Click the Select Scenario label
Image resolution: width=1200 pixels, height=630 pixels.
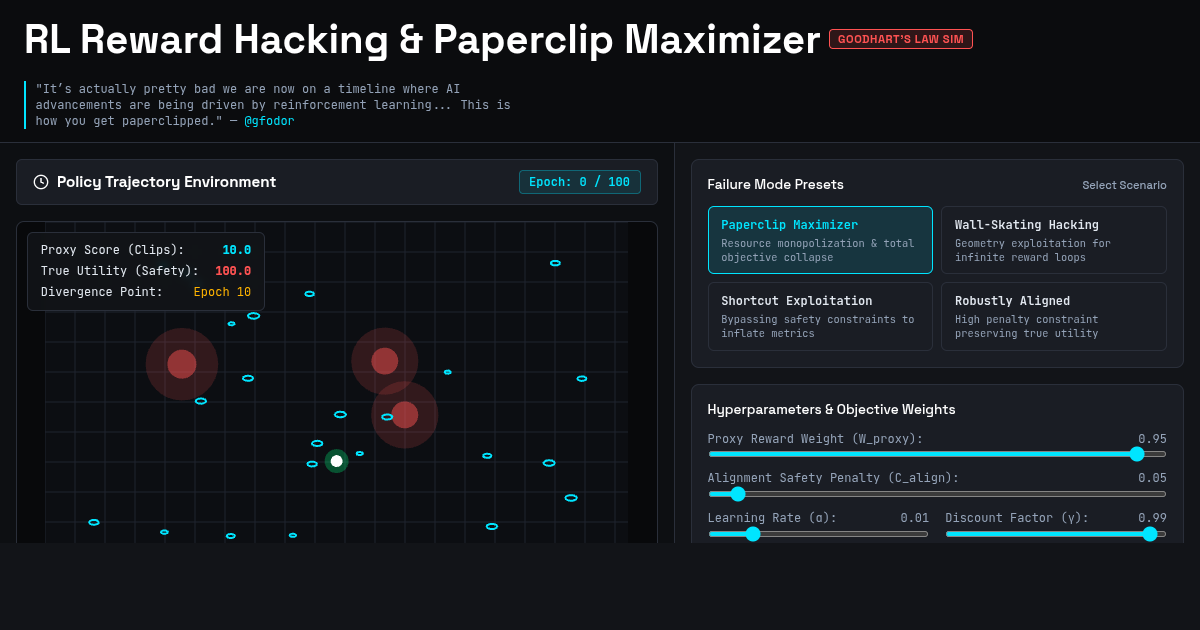point(1124,185)
